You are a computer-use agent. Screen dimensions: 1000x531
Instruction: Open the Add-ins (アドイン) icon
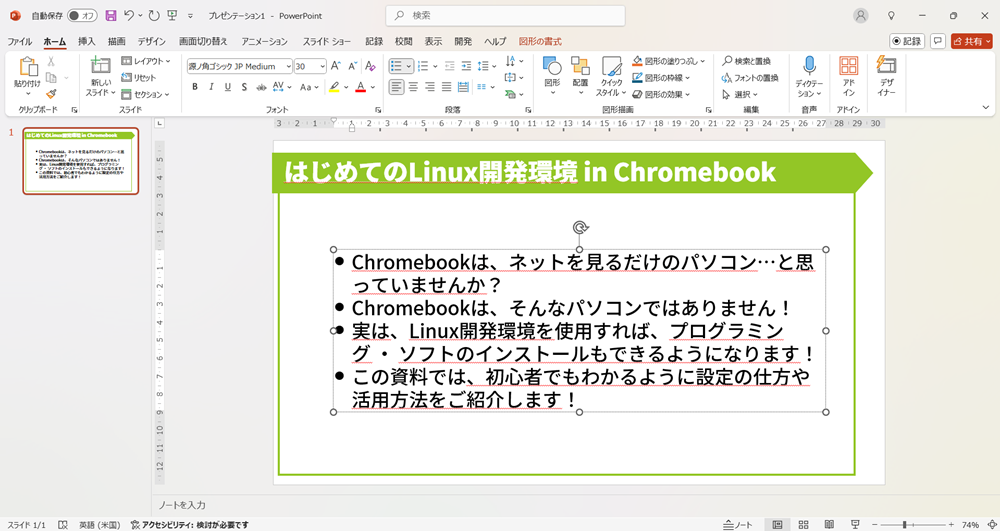[x=848, y=66]
